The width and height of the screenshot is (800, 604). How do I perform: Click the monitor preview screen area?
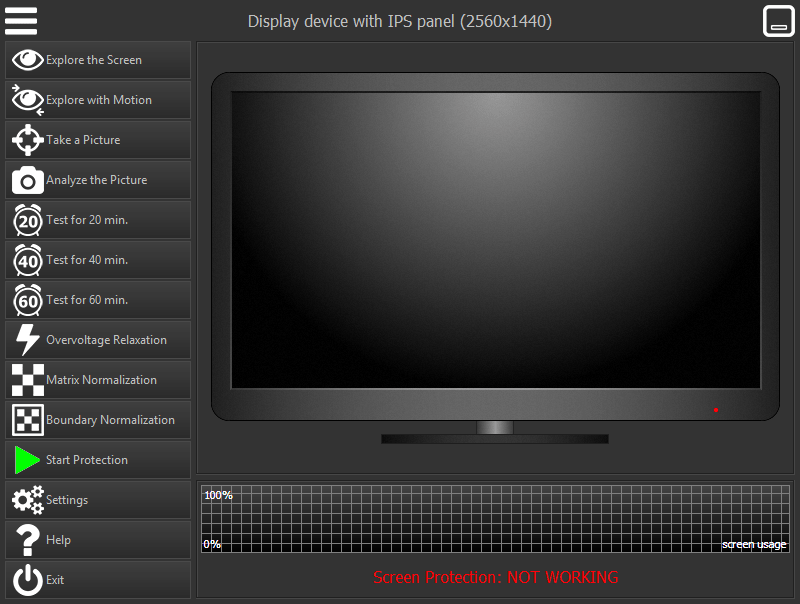[495, 240]
